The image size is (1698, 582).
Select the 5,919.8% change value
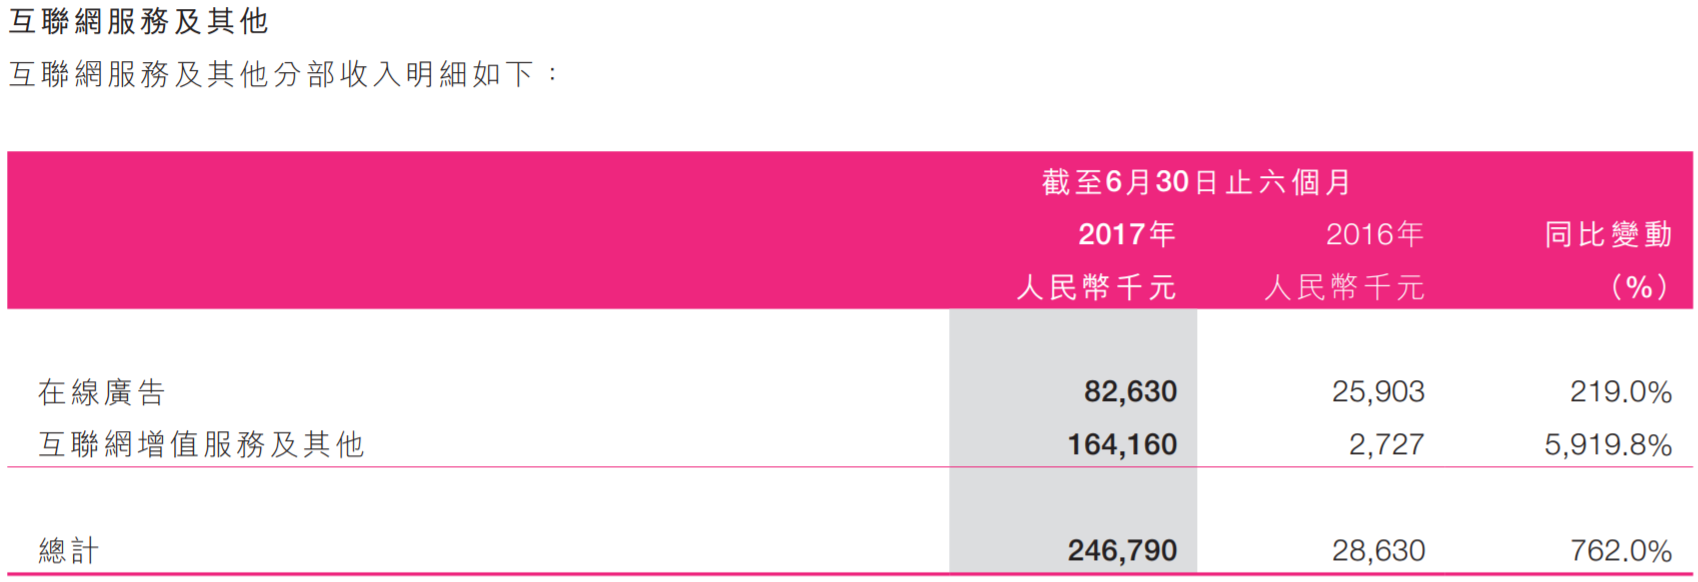tap(1607, 444)
